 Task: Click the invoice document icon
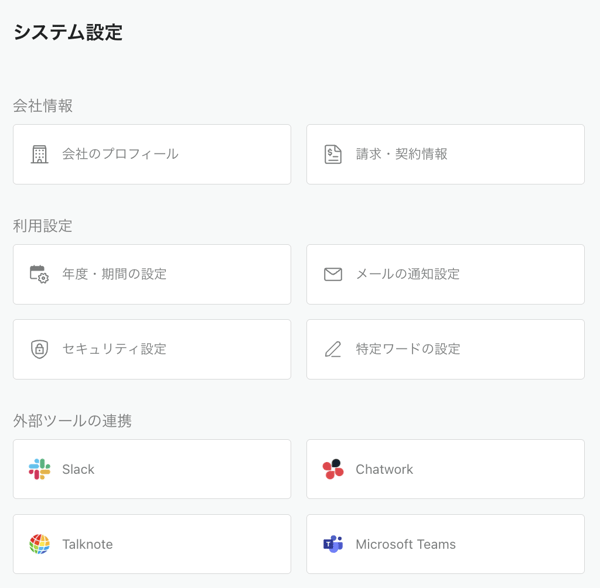pos(333,154)
